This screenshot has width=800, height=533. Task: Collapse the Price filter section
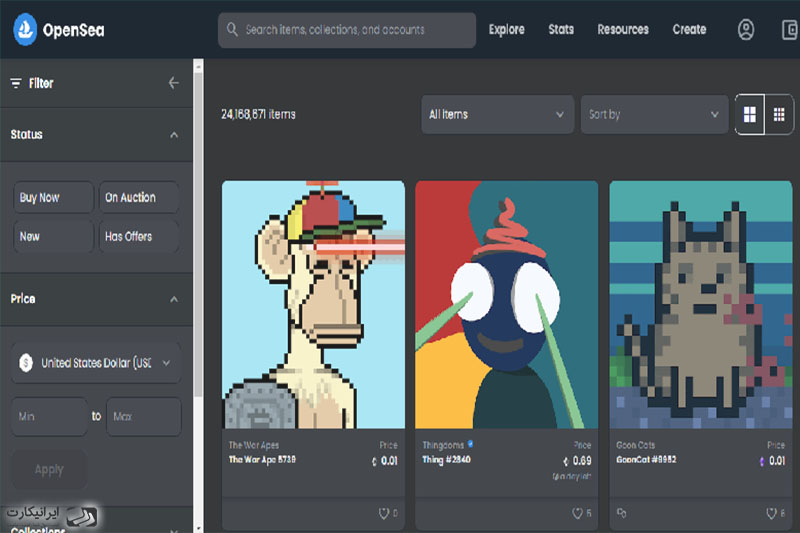(174, 299)
